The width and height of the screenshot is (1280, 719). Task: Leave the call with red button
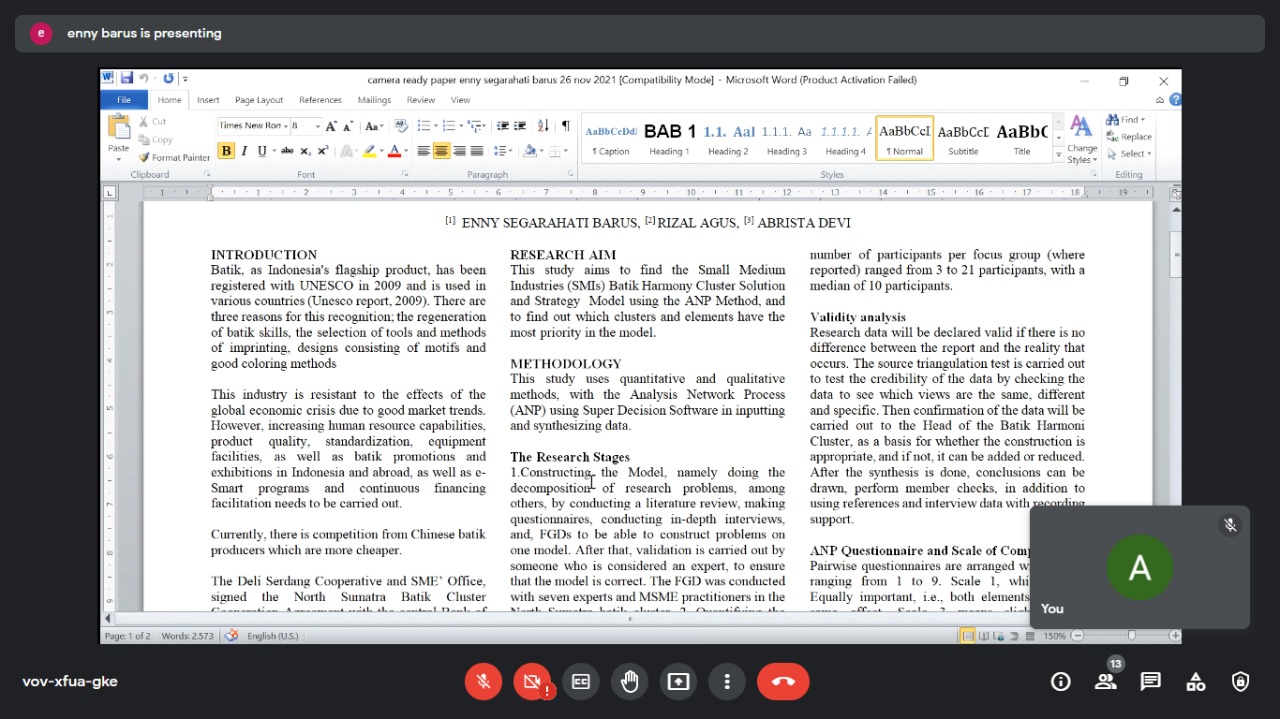click(783, 682)
